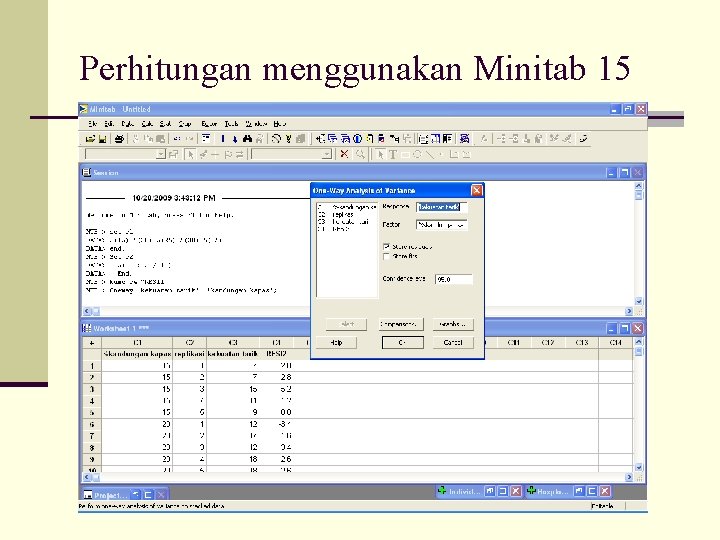Click the kekuatan tarik column name cell
This screenshot has height=540, width=720.
233,354
